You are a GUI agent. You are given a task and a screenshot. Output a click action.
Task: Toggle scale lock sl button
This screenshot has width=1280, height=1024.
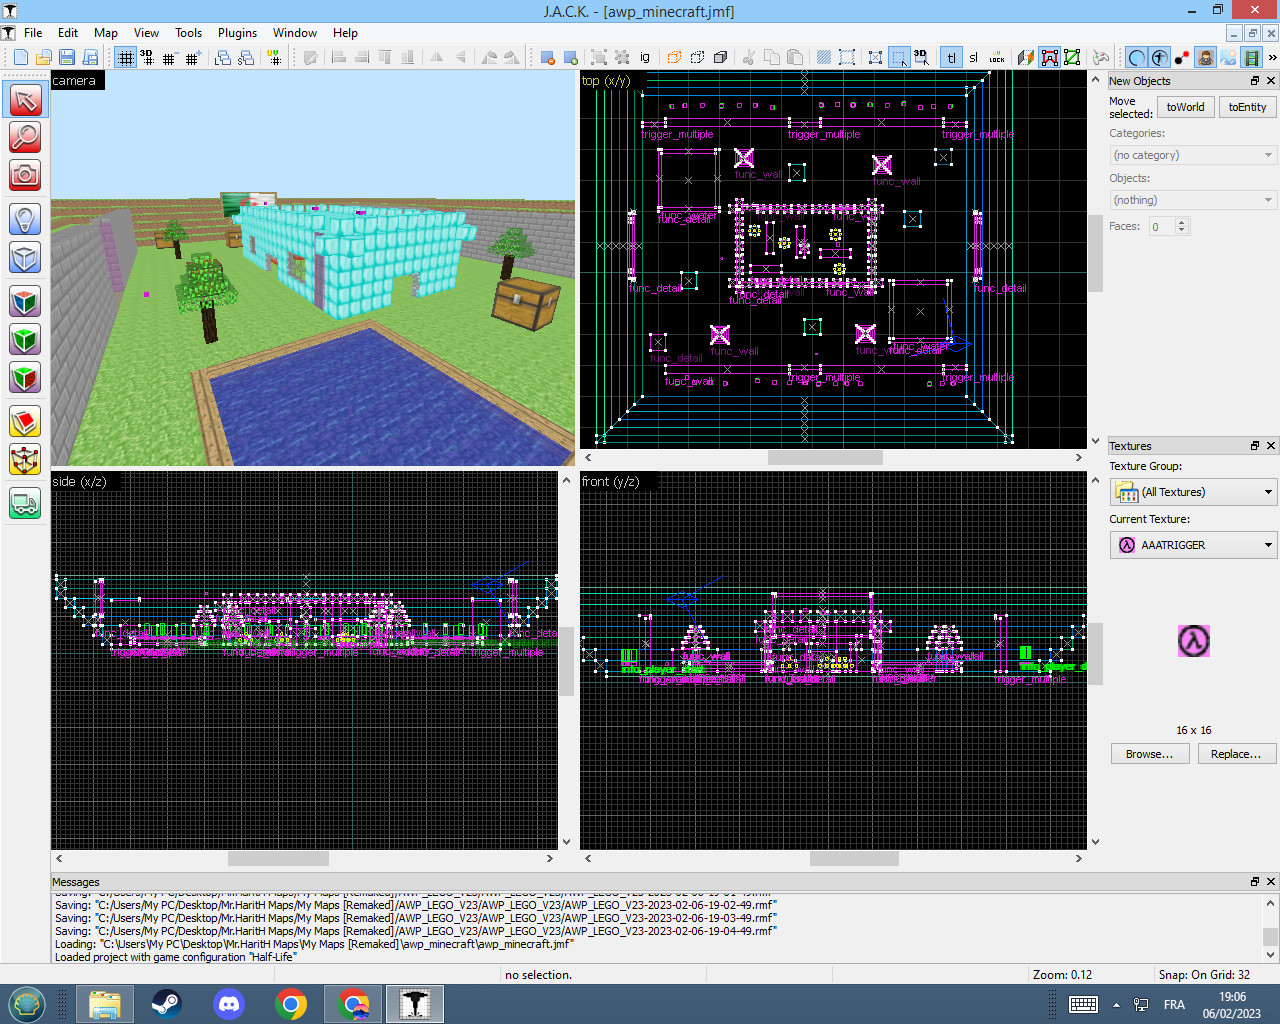[974, 58]
